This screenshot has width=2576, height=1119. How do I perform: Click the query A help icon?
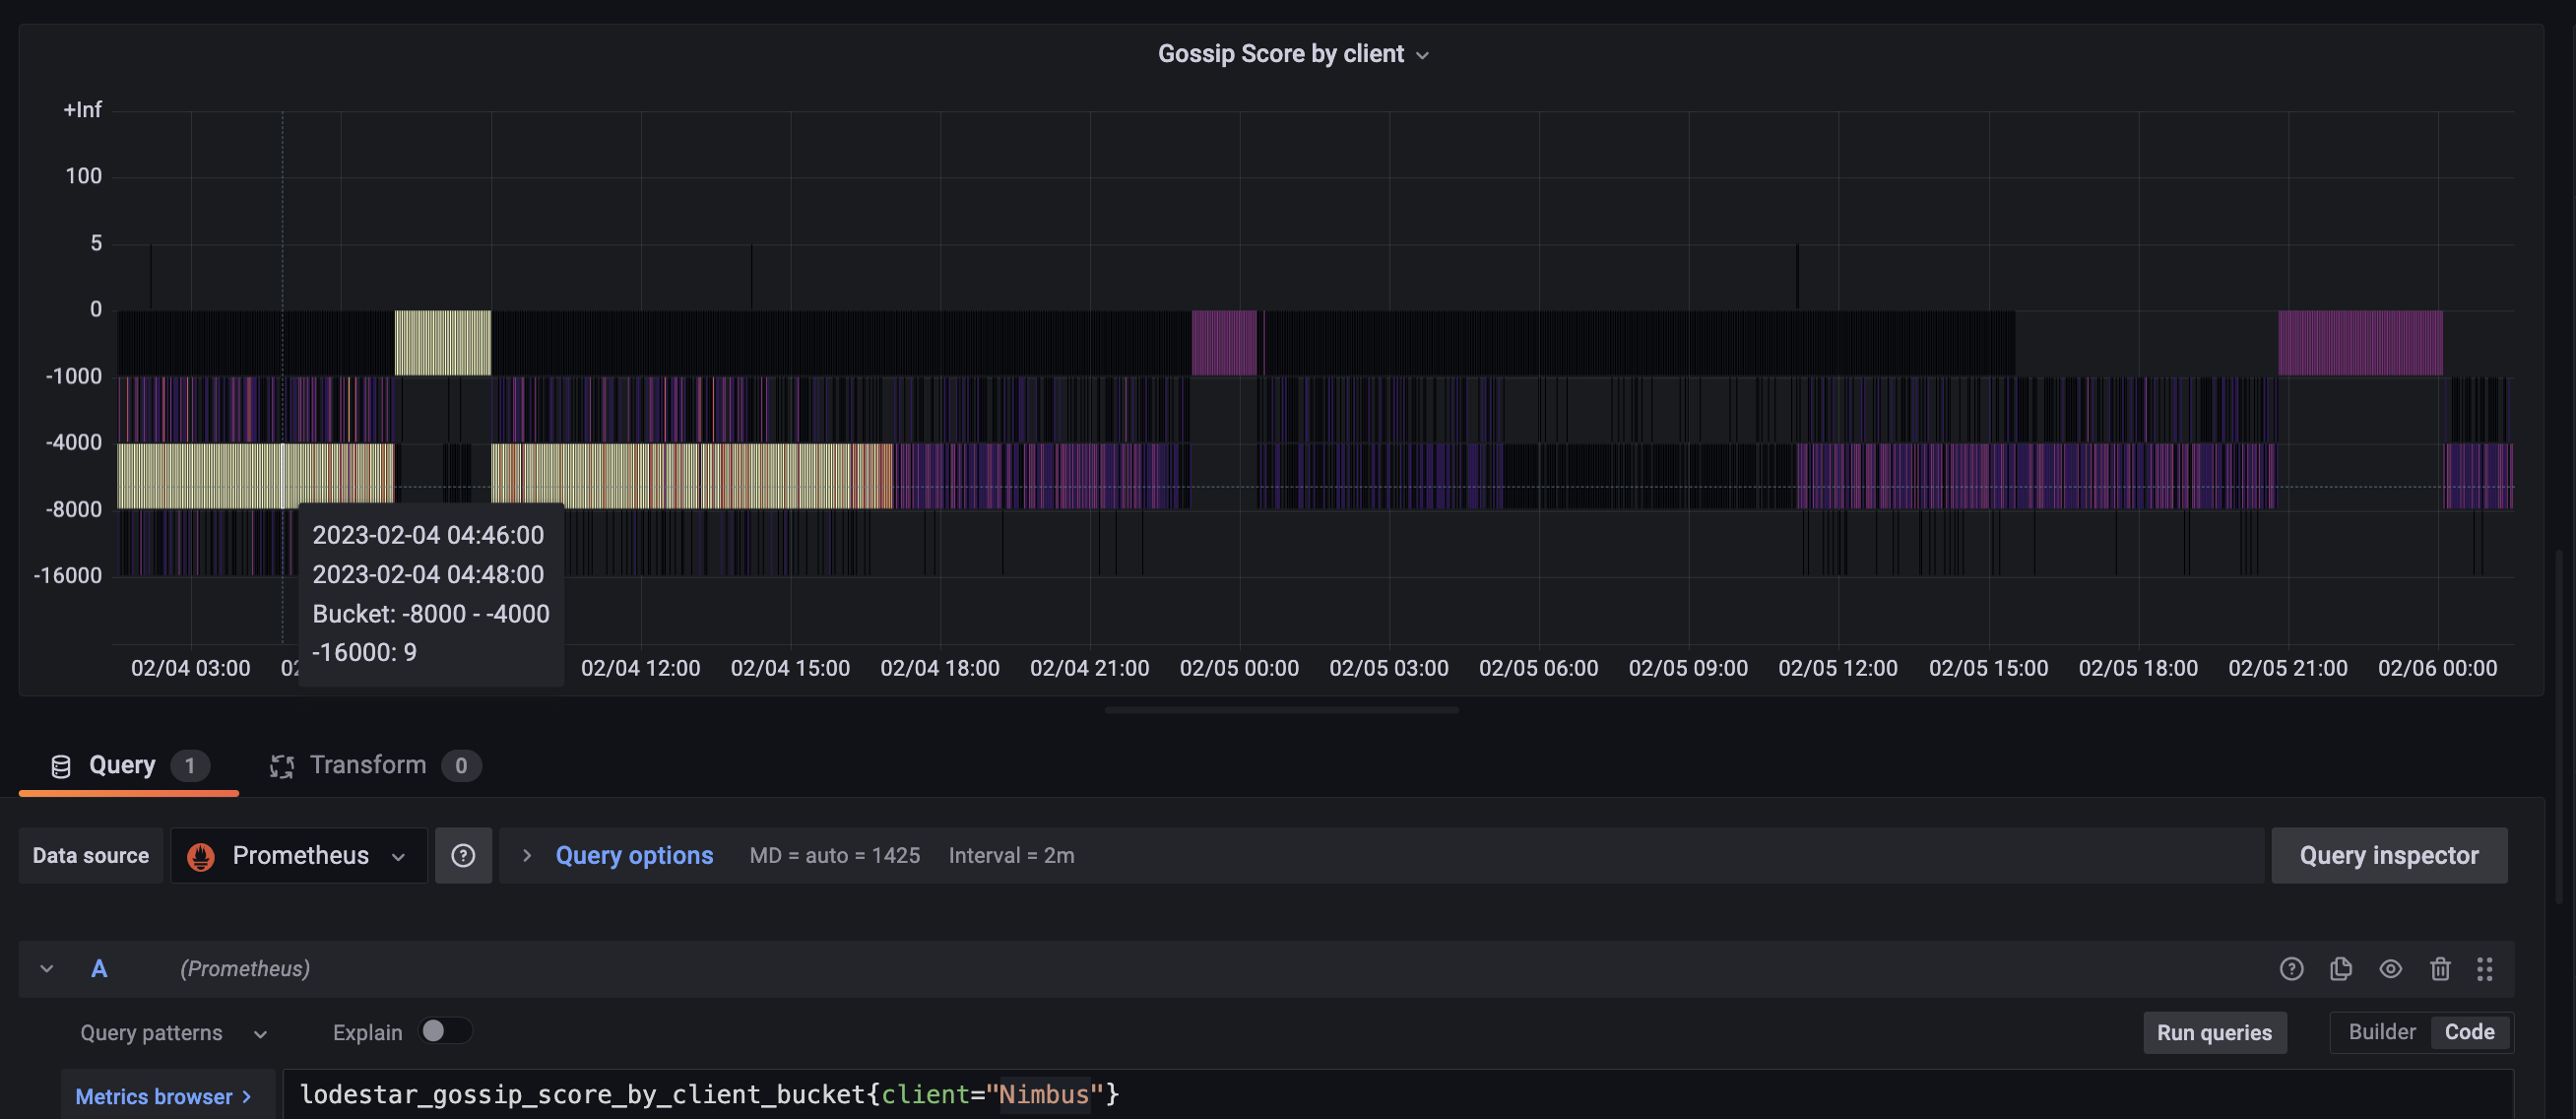tap(2291, 968)
